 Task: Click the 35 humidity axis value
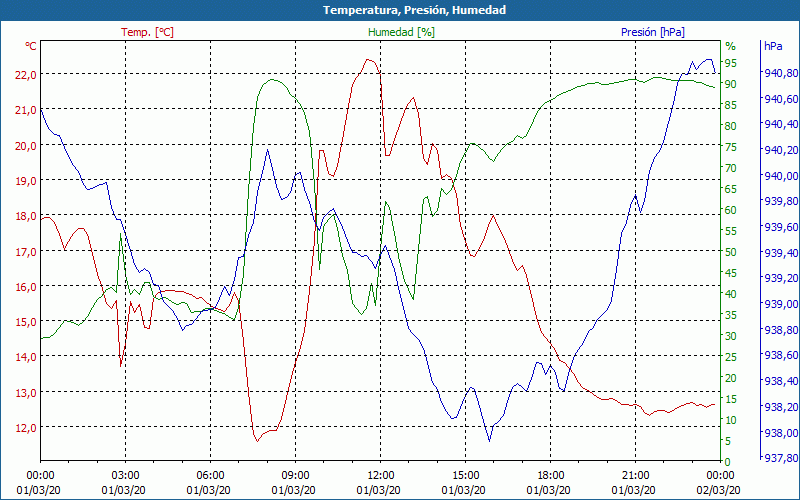[731, 315]
